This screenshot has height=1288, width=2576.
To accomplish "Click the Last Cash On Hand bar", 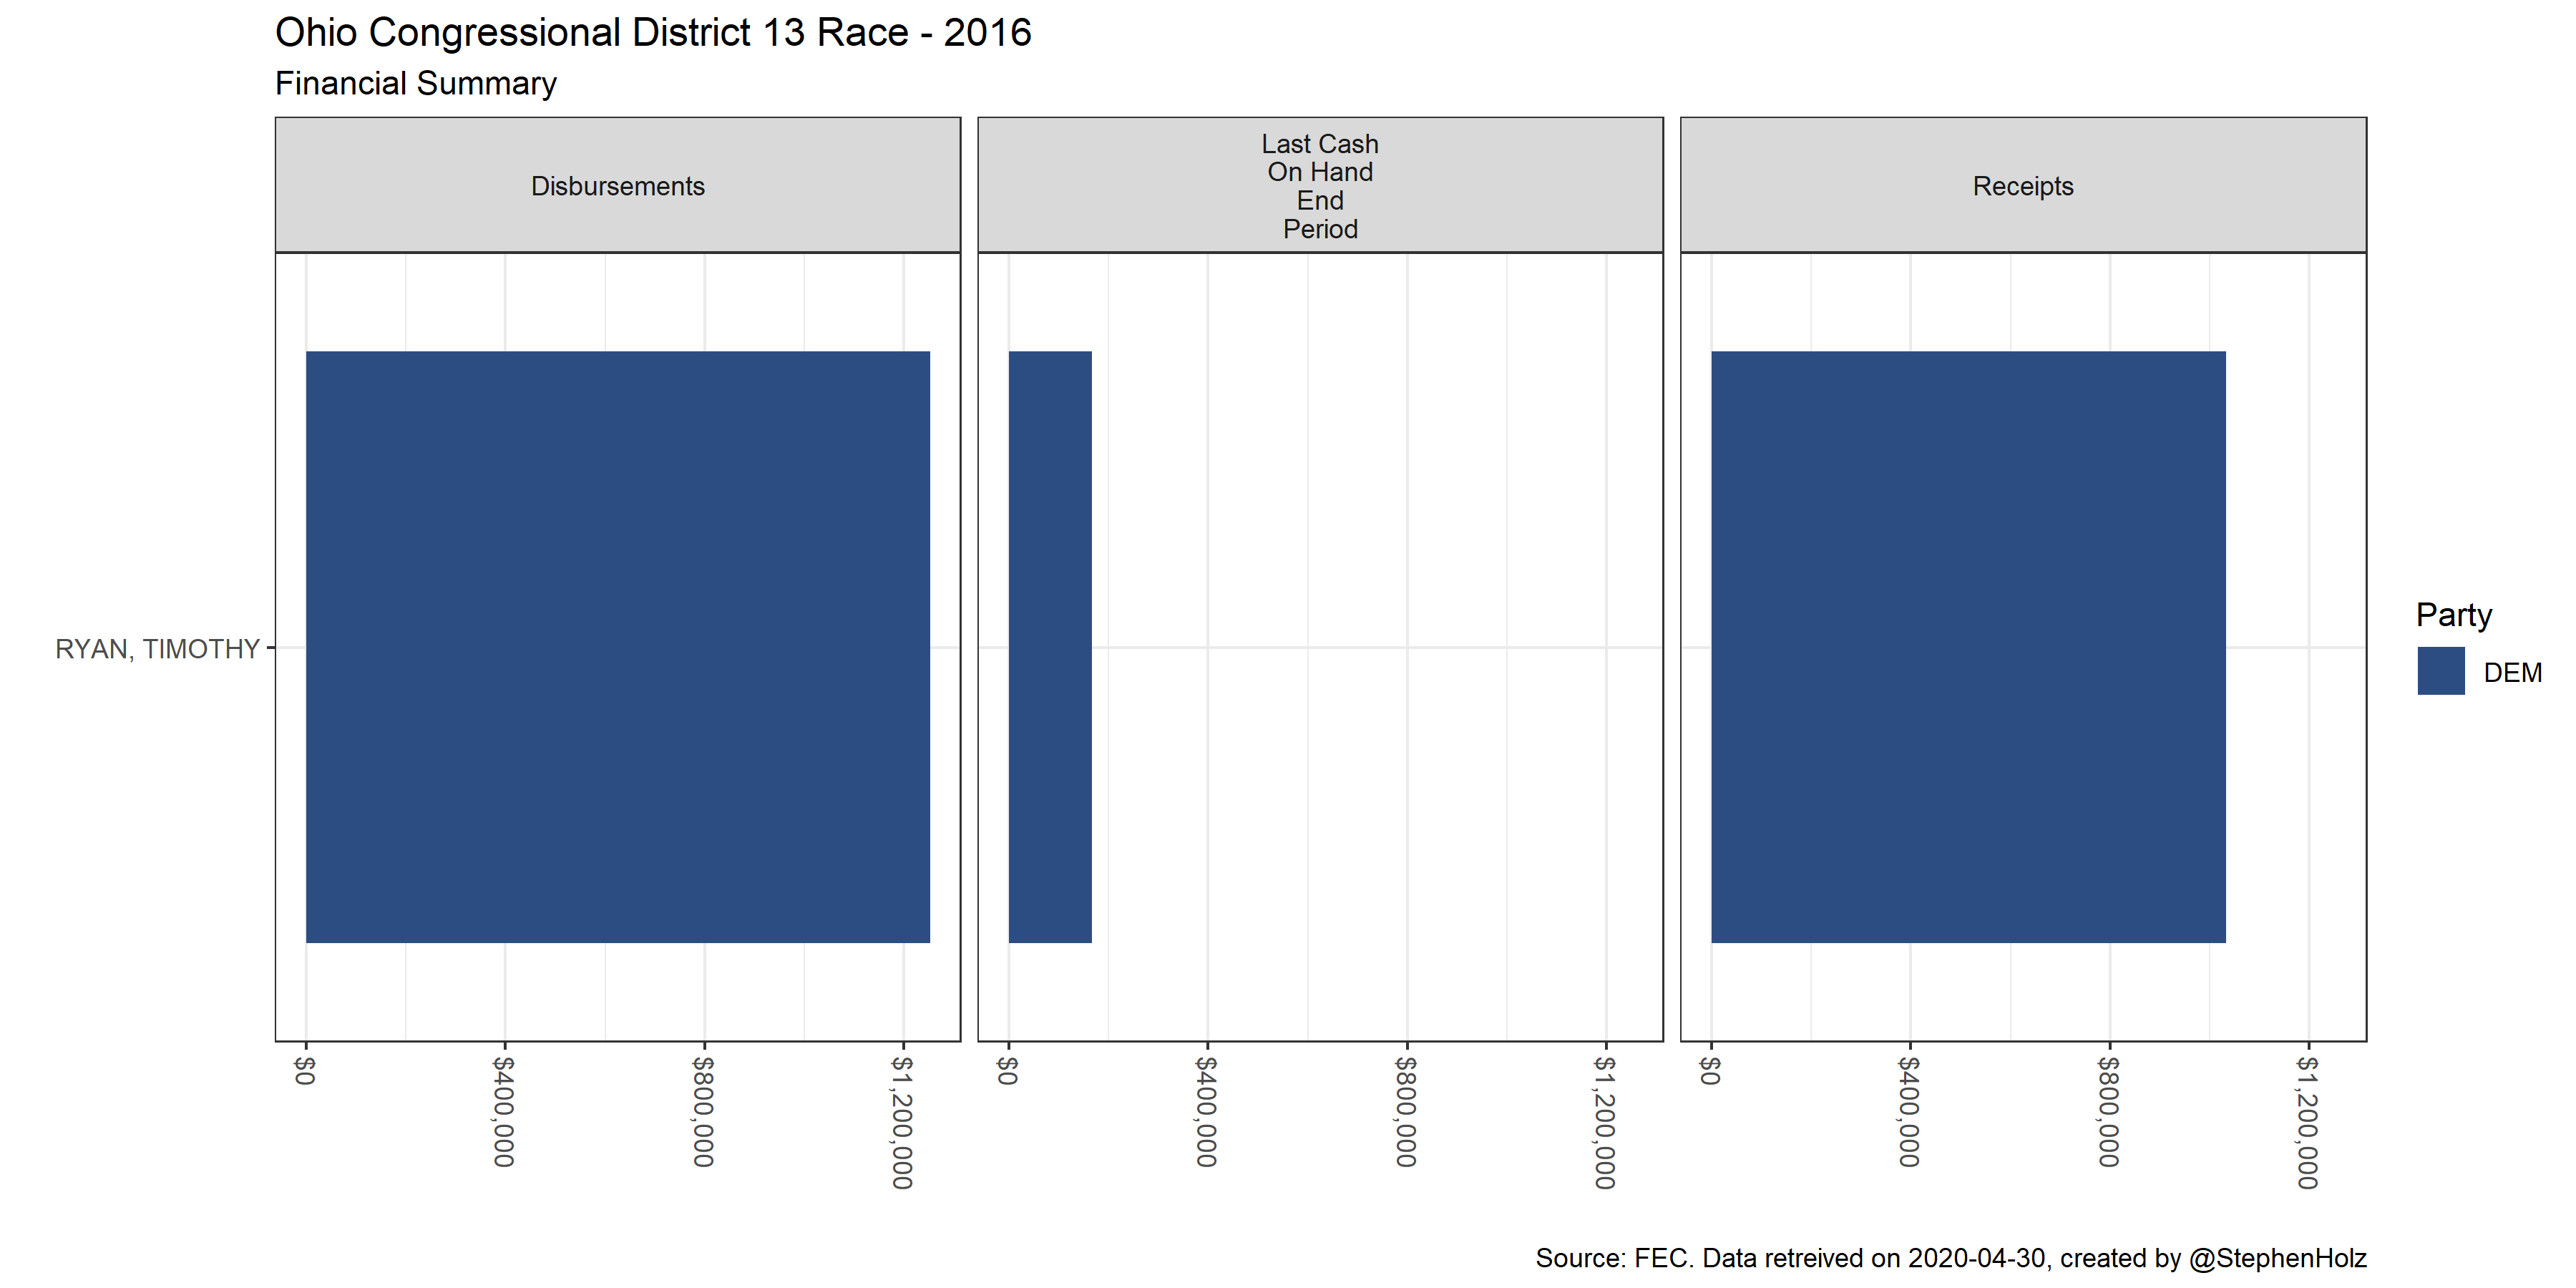I will coord(1049,646).
